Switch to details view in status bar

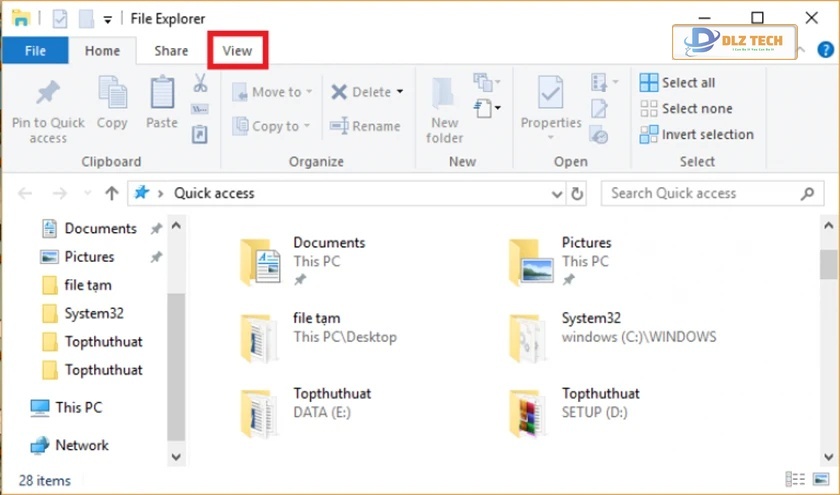click(795, 480)
